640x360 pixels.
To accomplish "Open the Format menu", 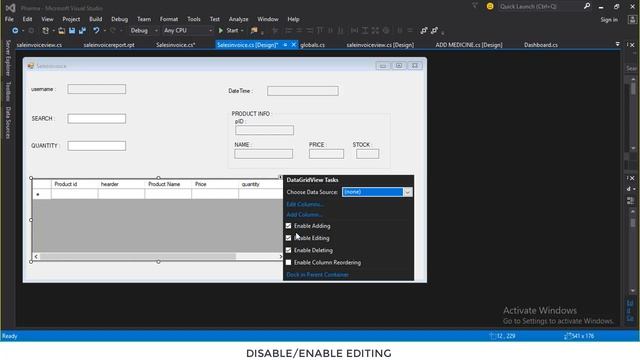I will (169, 19).
